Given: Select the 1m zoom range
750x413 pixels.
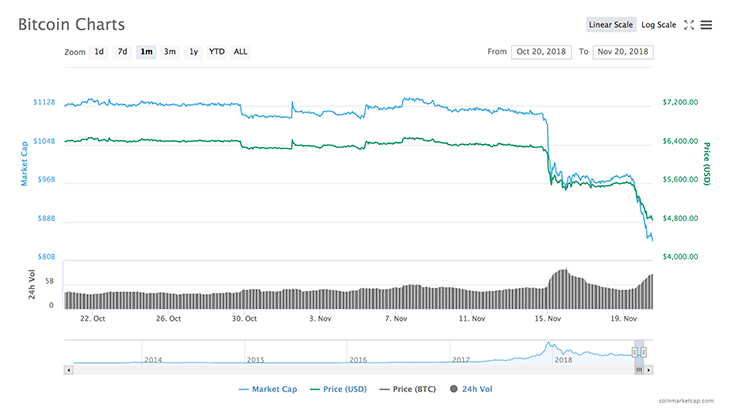Looking at the screenshot, I should 146,52.
